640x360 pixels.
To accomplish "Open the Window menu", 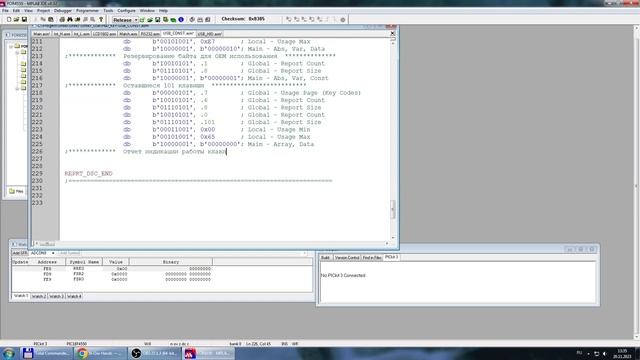I will [x=147, y=11].
